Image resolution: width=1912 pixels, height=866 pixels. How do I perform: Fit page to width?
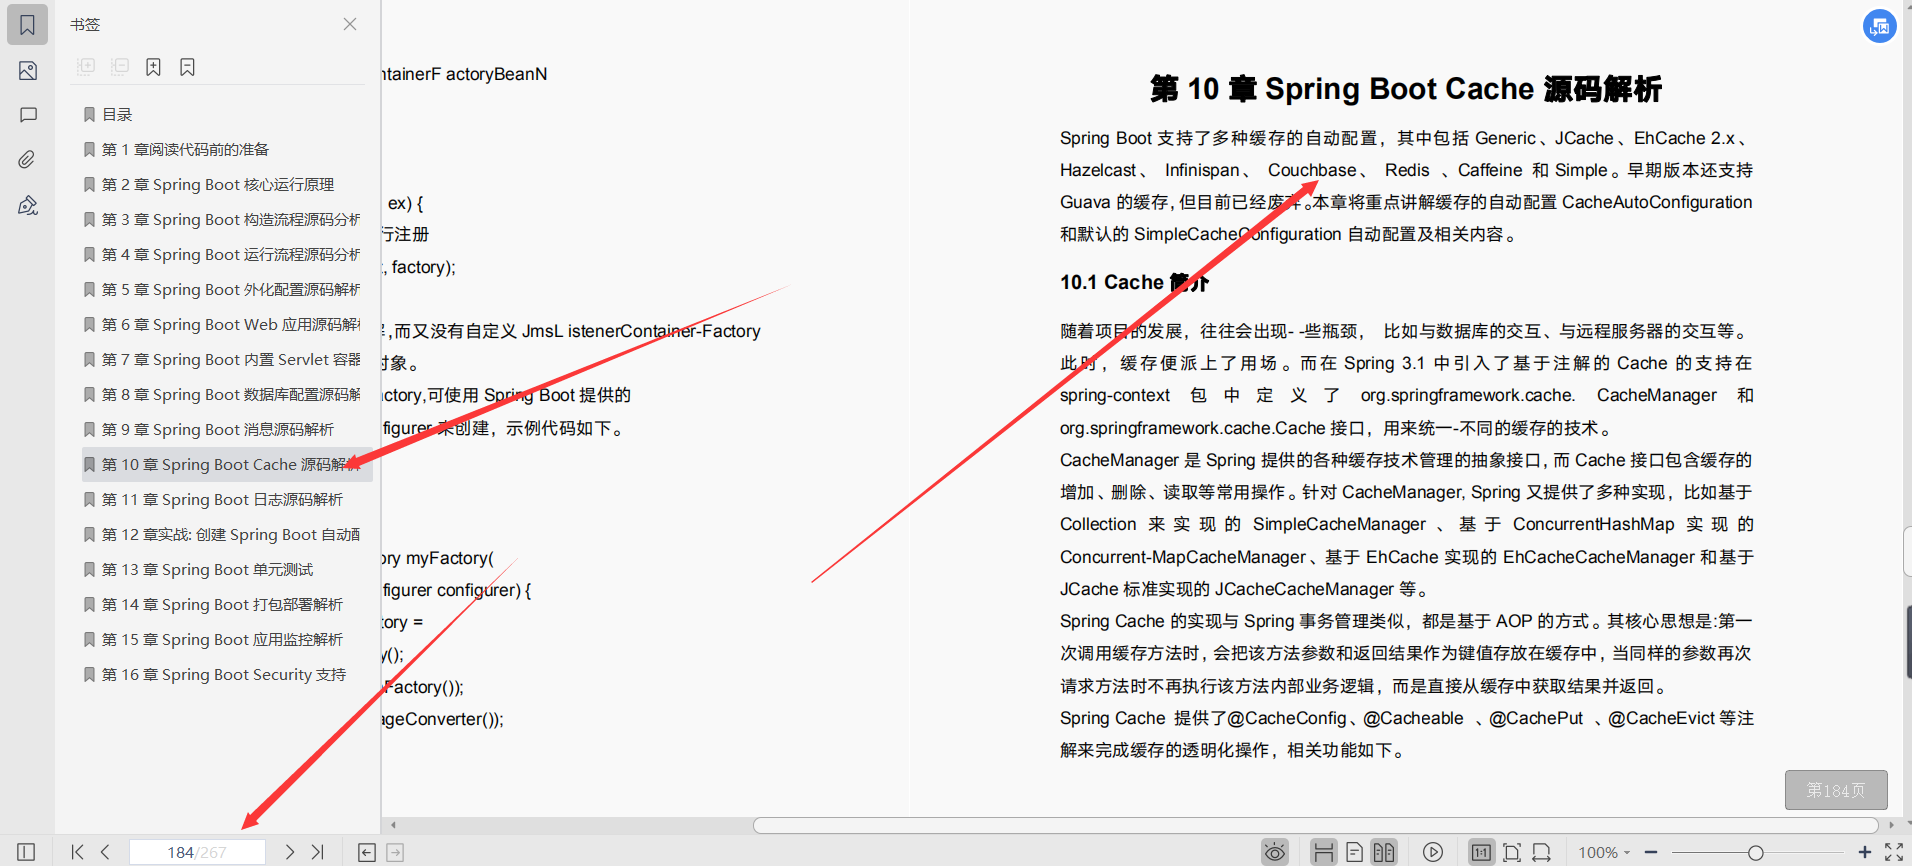pos(1541,852)
